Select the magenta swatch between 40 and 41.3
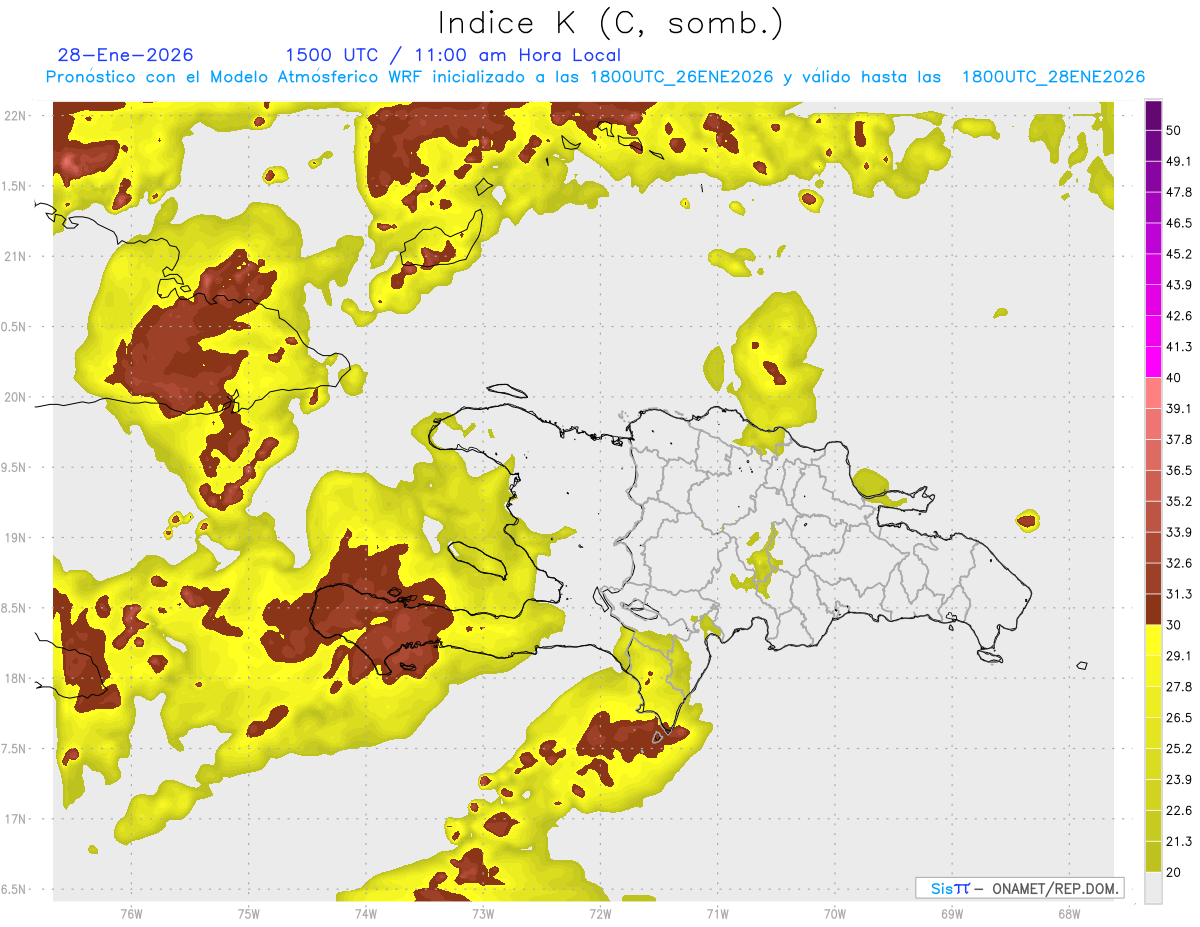This screenshot has width=1200, height=927. [1153, 362]
